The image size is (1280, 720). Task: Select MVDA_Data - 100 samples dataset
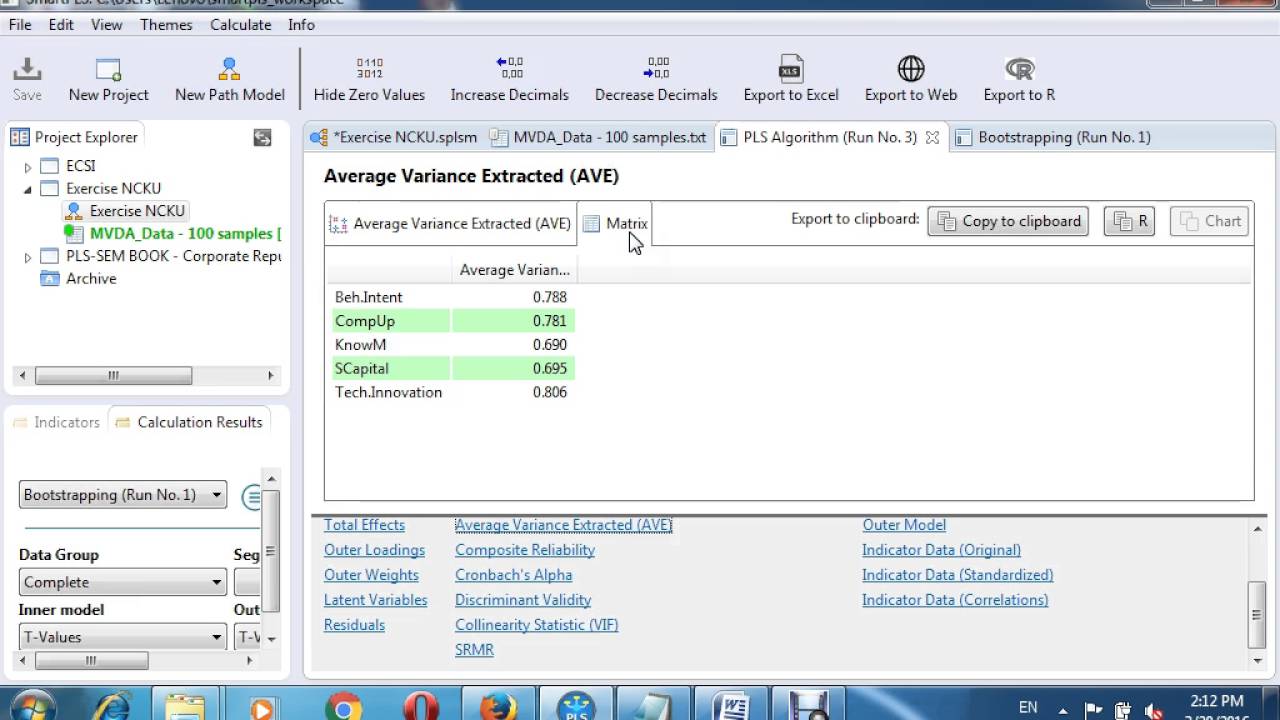pyautogui.click(x=172, y=234)
